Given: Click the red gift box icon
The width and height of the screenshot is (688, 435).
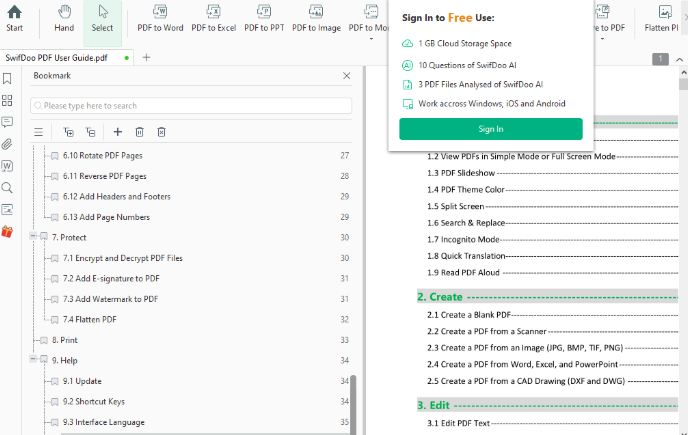Looking at the screenshot, I should [7, 231].
